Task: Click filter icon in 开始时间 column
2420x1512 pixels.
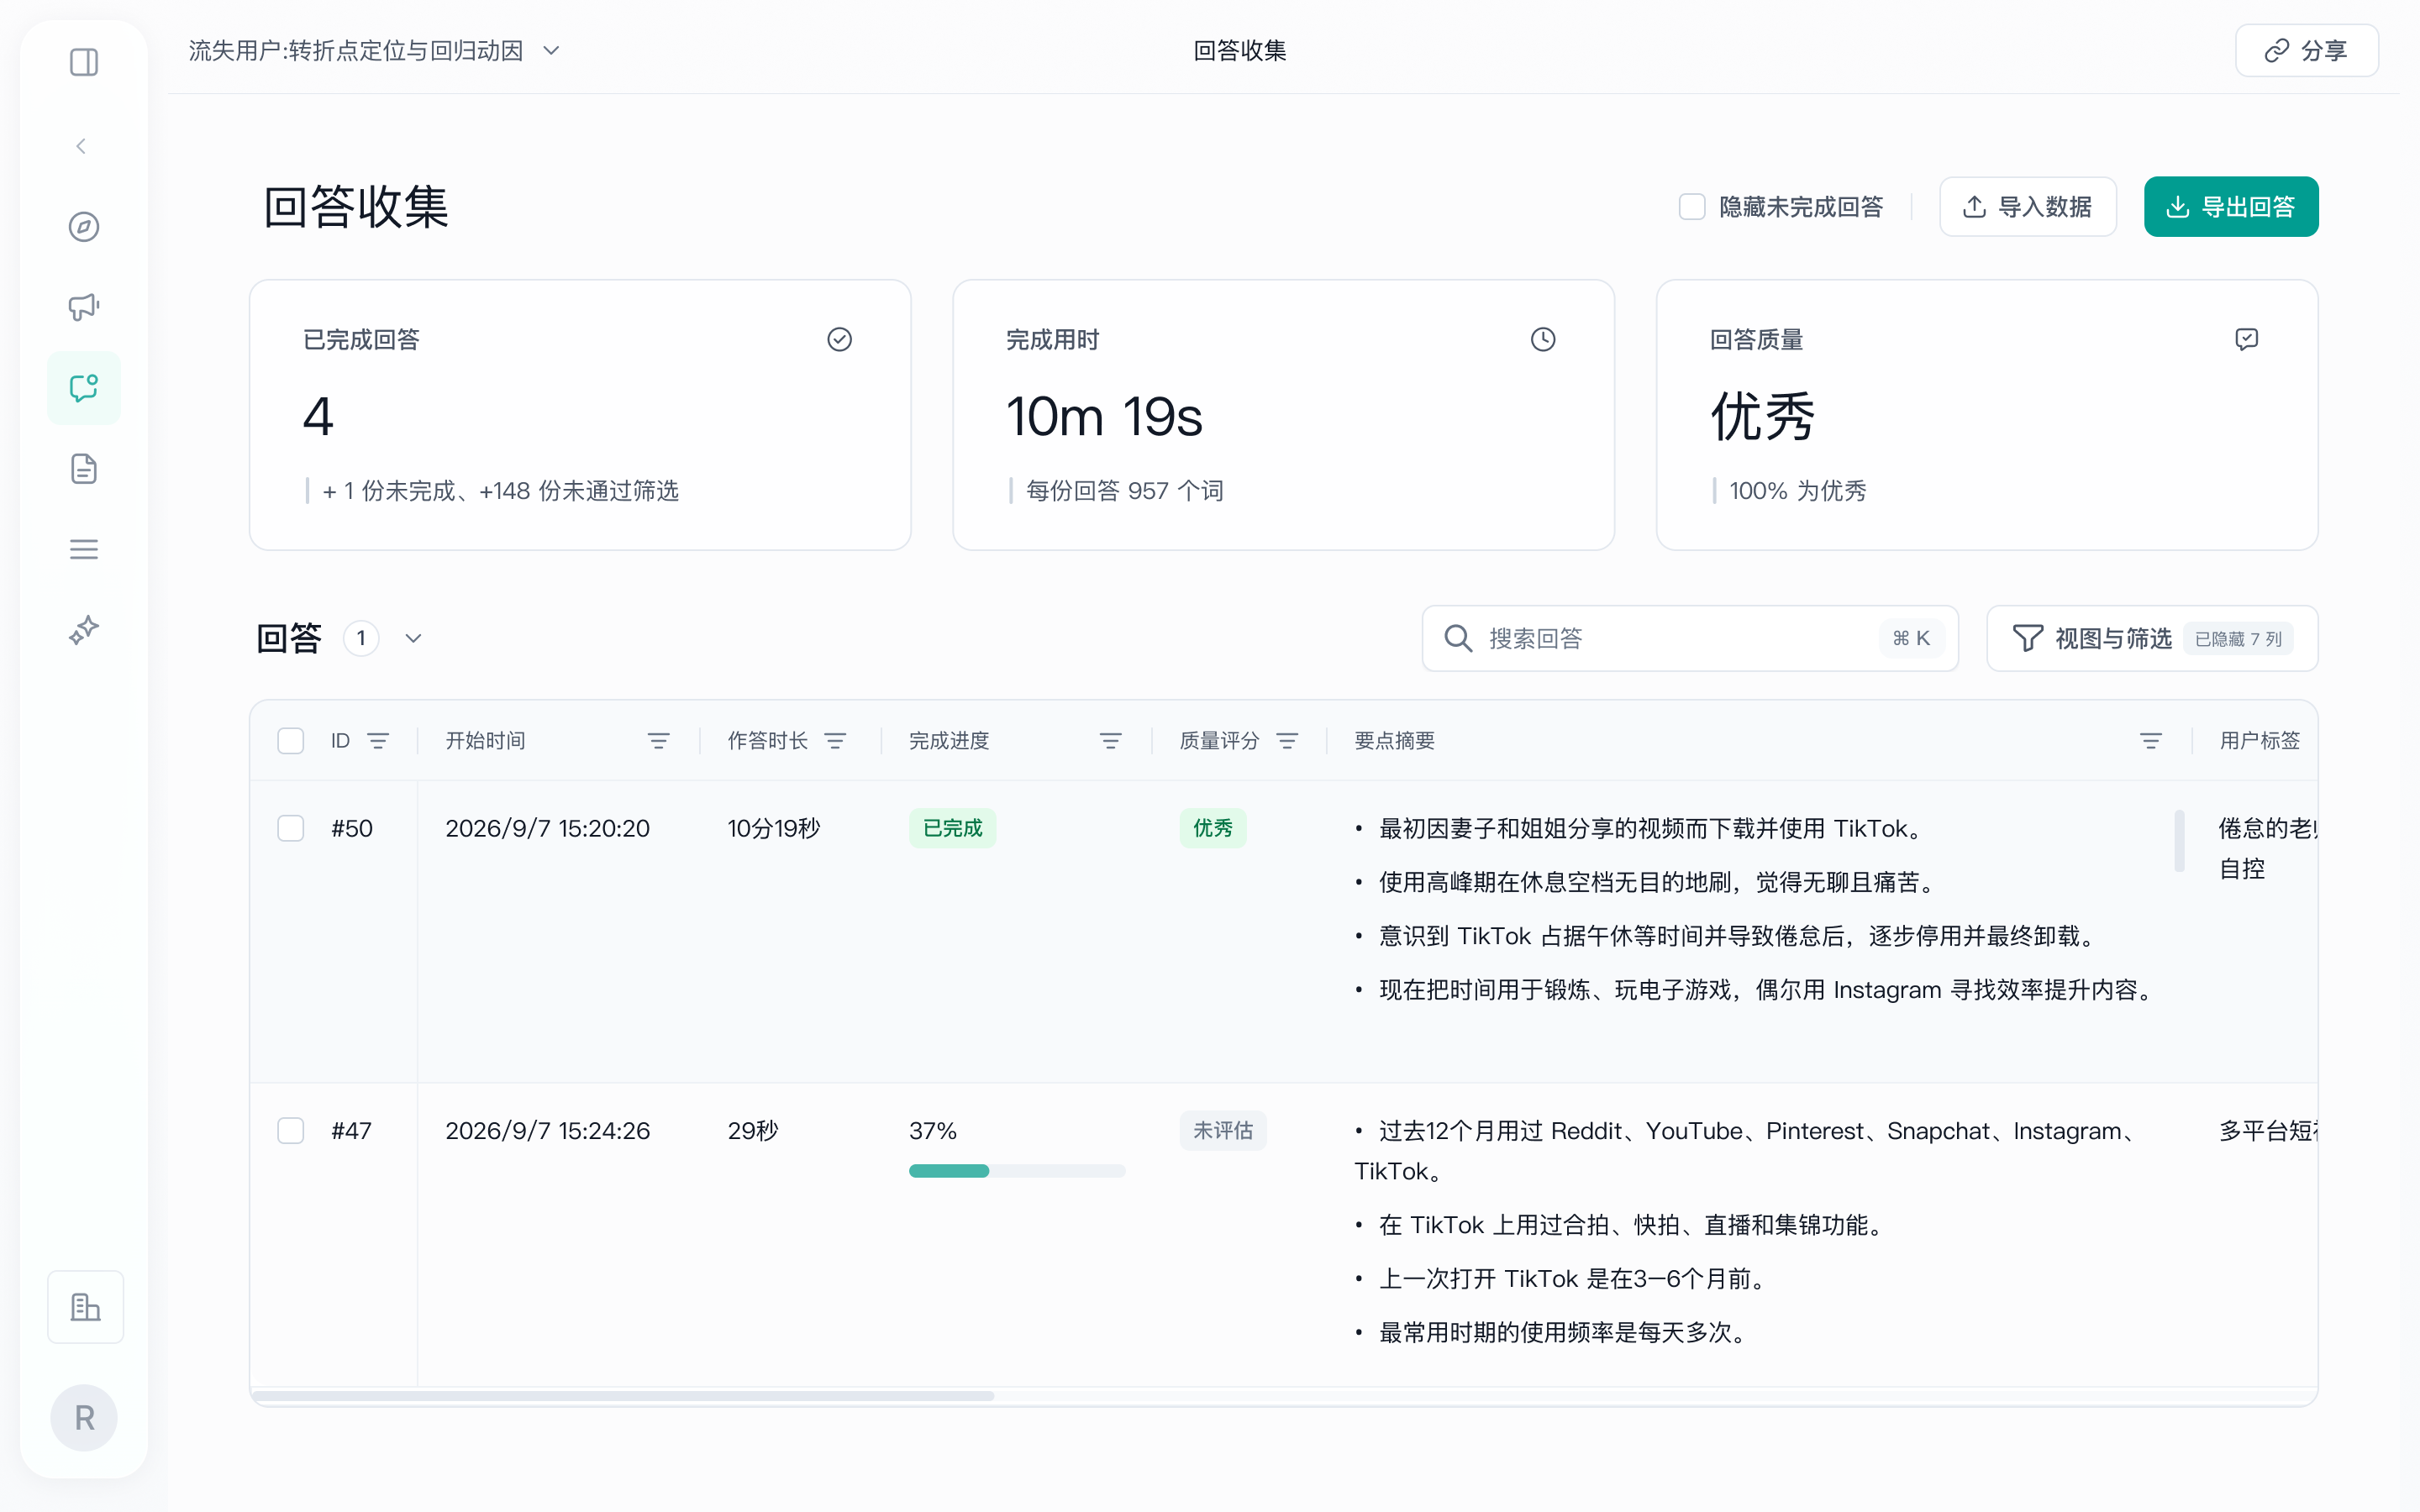Action: pyautogui.click(x=658, y=741)
